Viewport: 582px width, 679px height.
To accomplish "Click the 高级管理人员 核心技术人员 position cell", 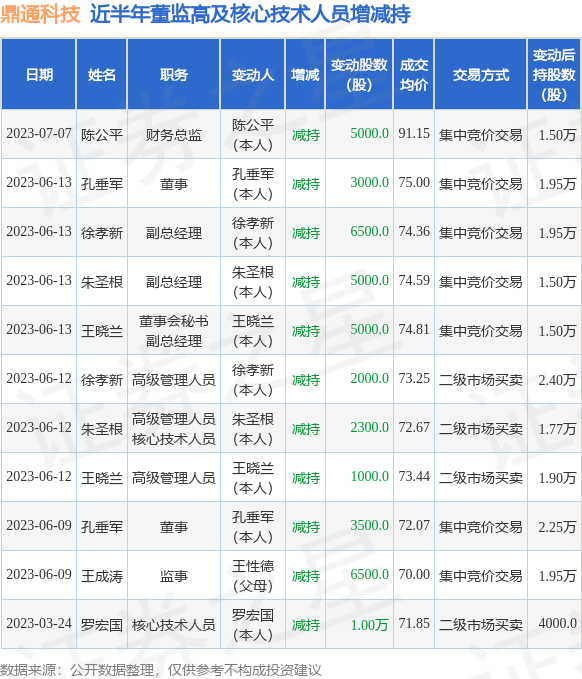I will pyautogui.click(x=174, y=429).
